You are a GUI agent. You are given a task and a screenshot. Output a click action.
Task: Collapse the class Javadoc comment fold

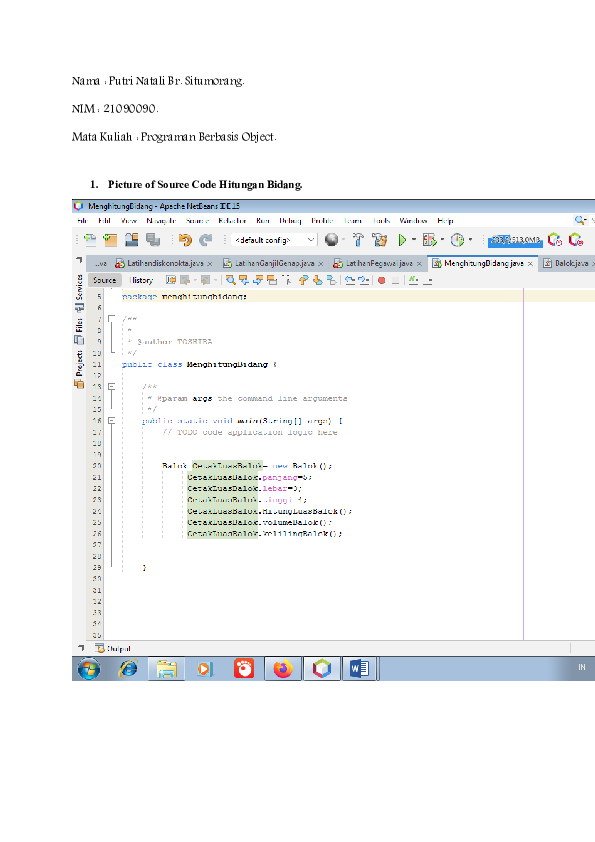pos(112,318)
